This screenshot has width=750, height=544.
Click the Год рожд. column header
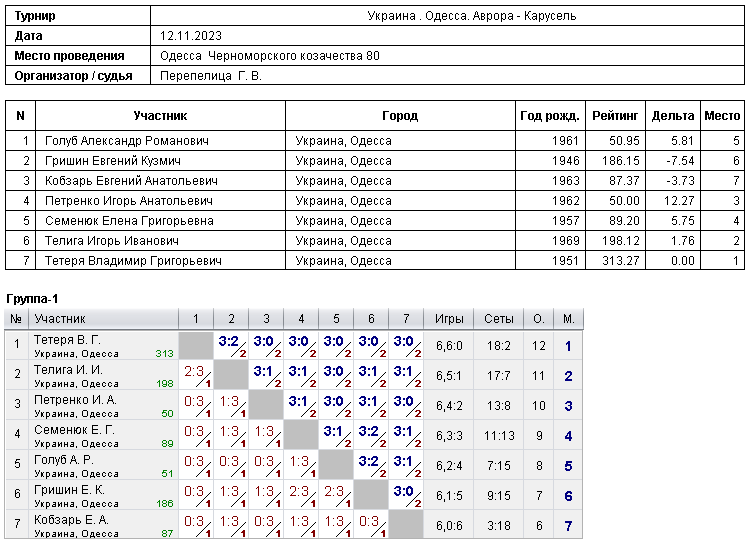pyautogui.click(x=550, y=115)
